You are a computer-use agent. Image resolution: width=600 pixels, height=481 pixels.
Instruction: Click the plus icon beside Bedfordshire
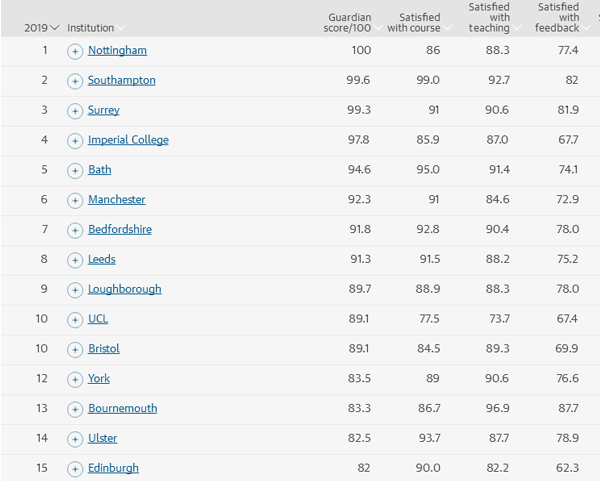tap(75, 230)
